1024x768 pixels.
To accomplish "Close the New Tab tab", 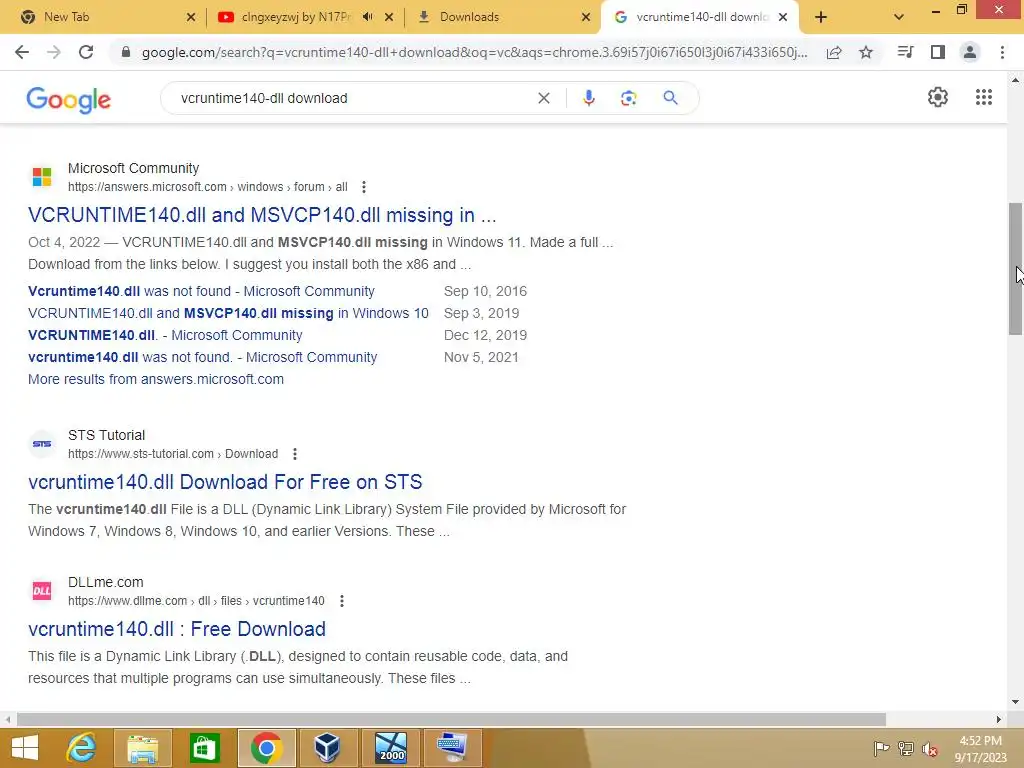I will pos(191,17).
